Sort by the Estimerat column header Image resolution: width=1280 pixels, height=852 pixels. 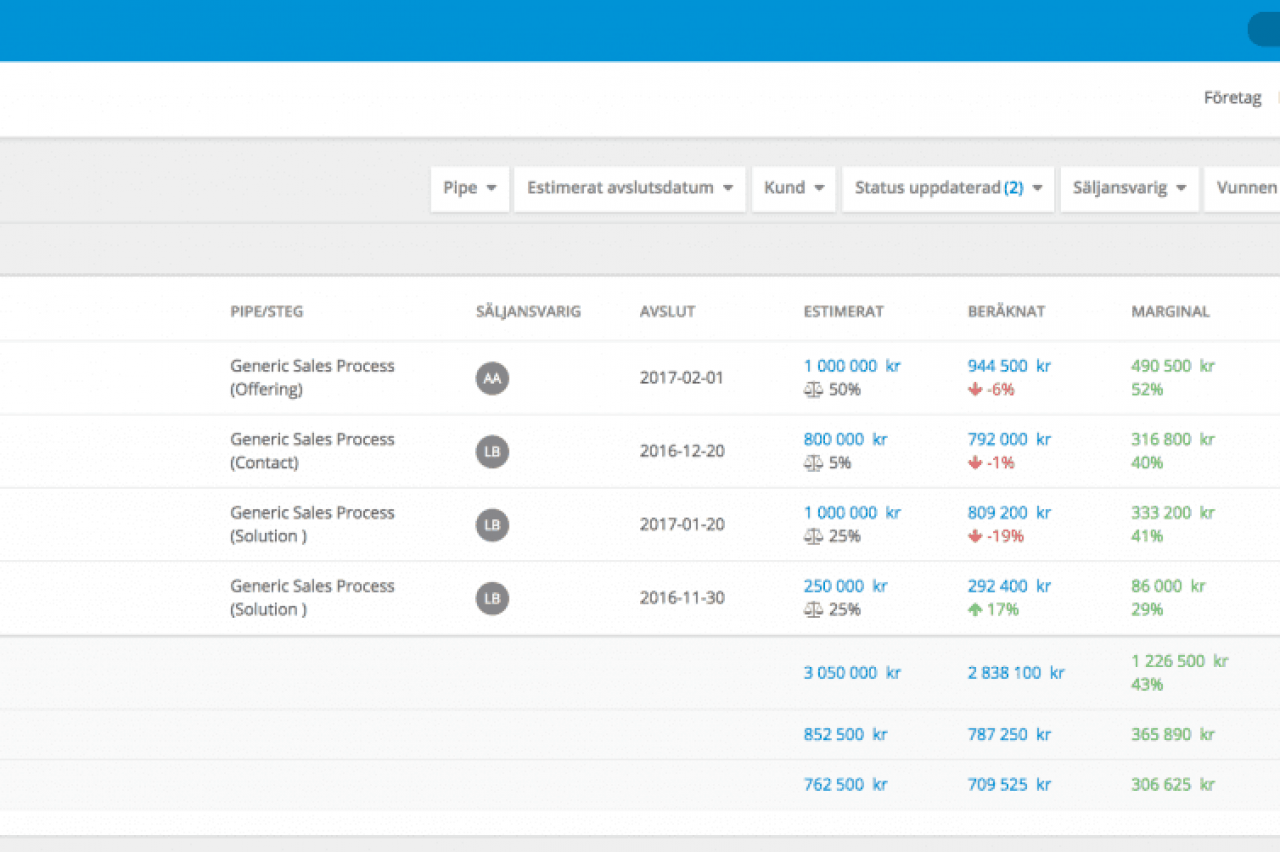click(843, 311)
